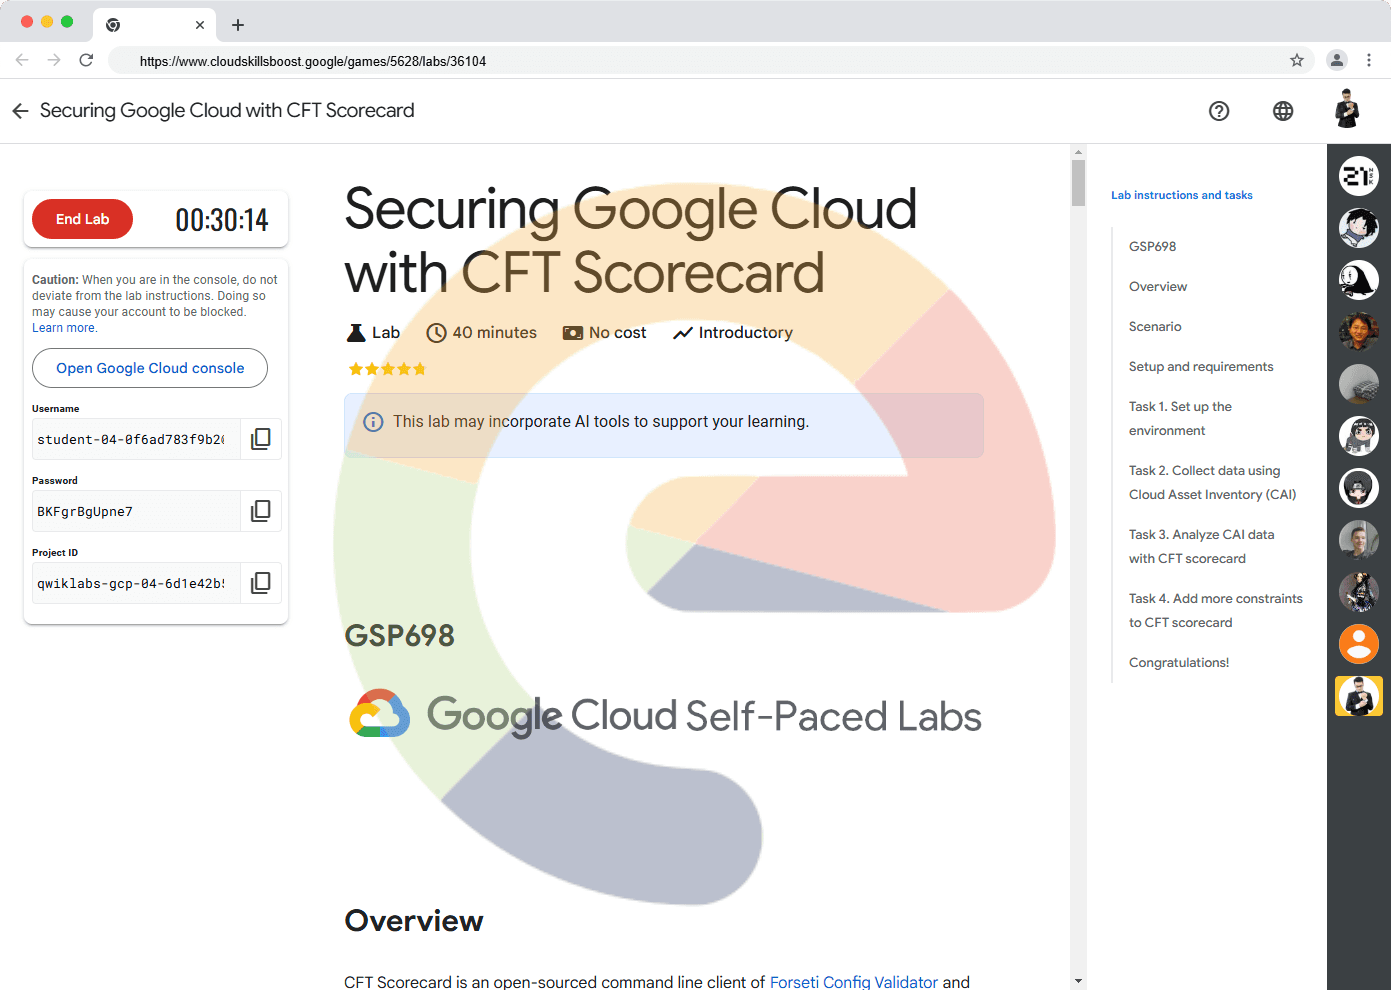Open a new browser tab
1391x990 pixels.
tap(238, 25)
